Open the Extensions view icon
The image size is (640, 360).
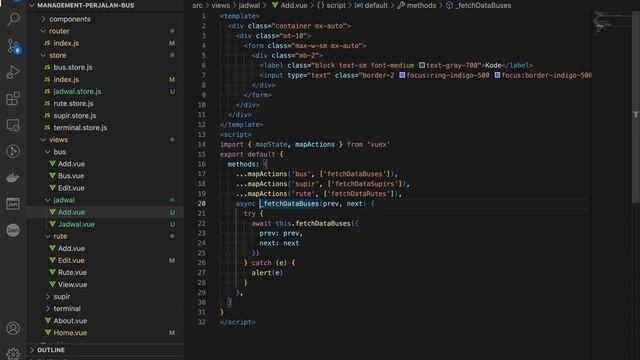(x=13, y=98)
